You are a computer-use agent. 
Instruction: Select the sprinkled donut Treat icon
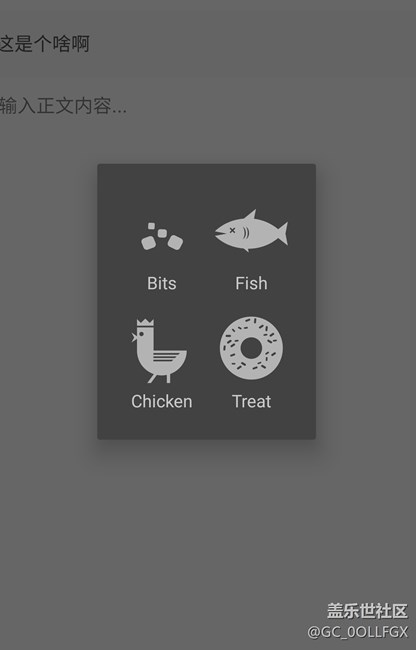tap(251, 348)
